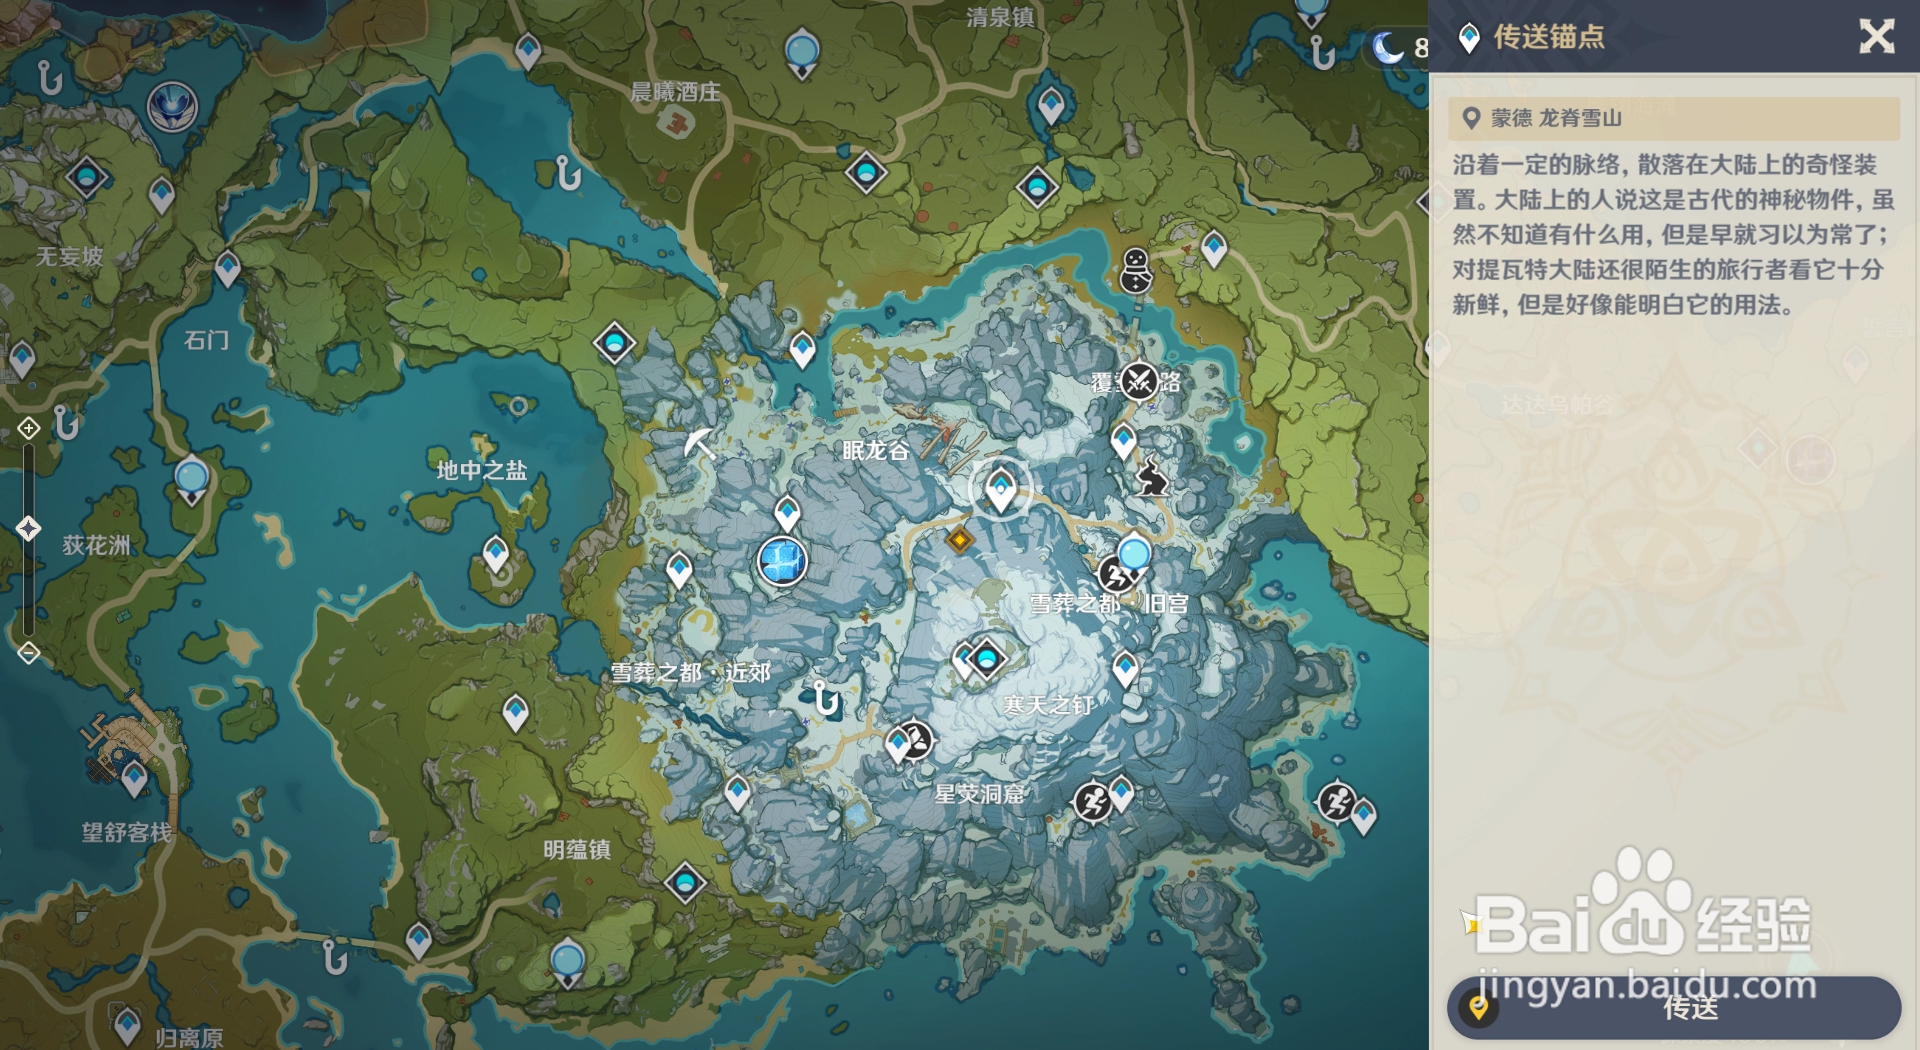
Task: Click the fishing hook near 雪葬之都·近郊
Action: pos(825,698)
